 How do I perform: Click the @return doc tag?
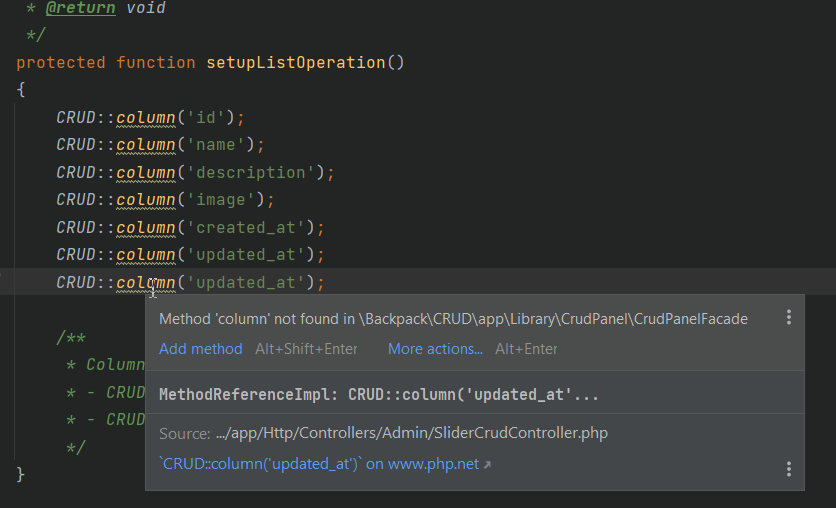coord(80,8)
